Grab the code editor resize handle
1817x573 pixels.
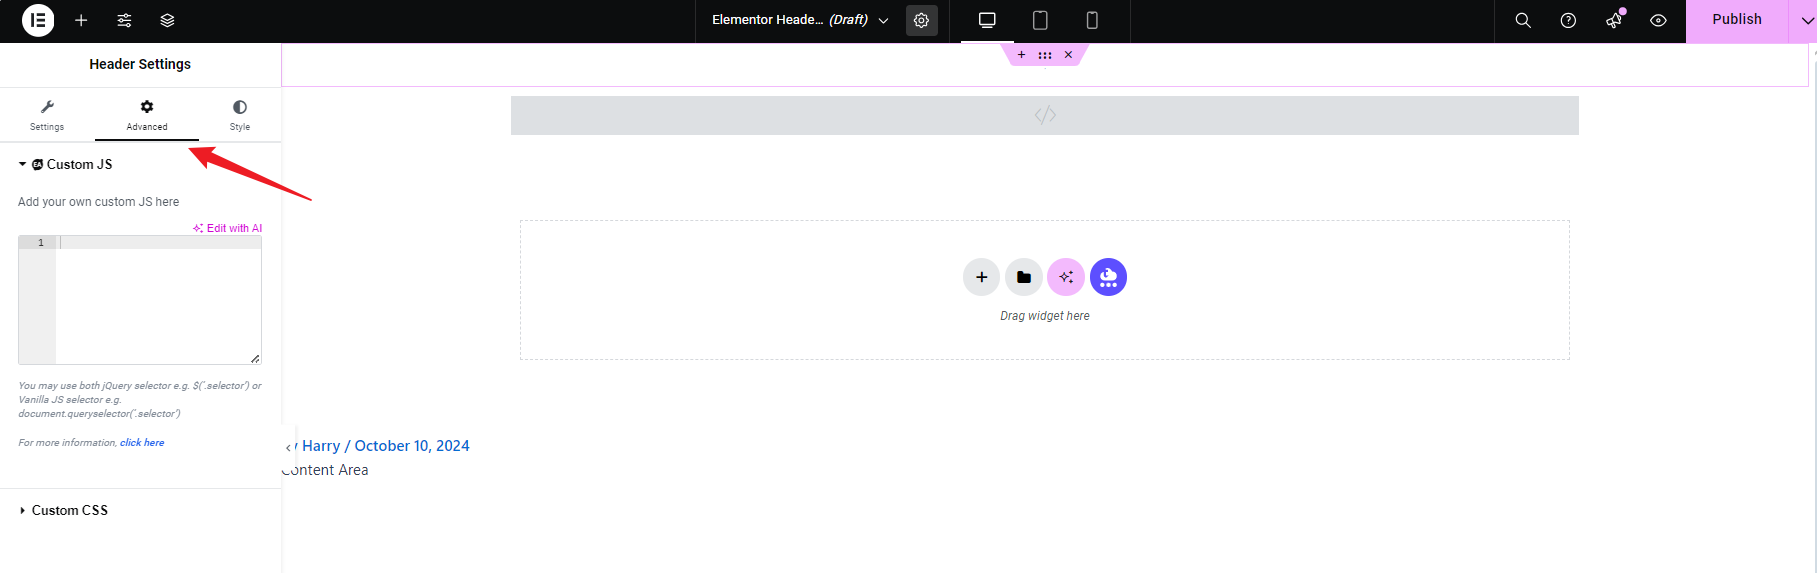pyautogui.click(x=255, y=358)
